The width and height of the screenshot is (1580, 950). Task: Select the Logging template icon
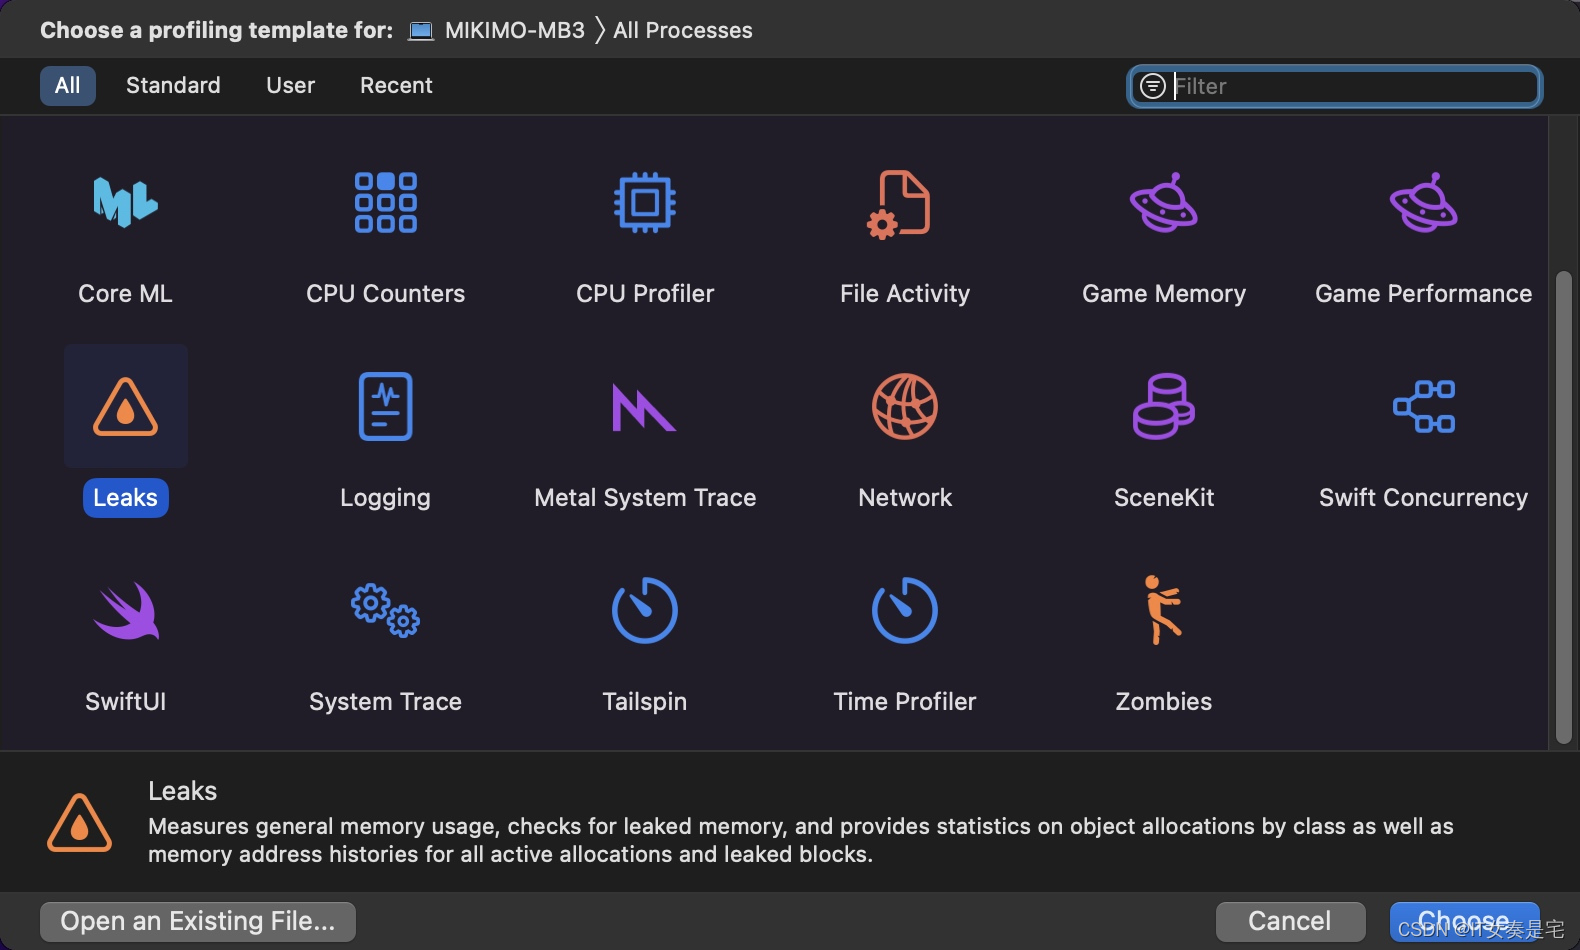pyautogui.click(x=385, y=406)
